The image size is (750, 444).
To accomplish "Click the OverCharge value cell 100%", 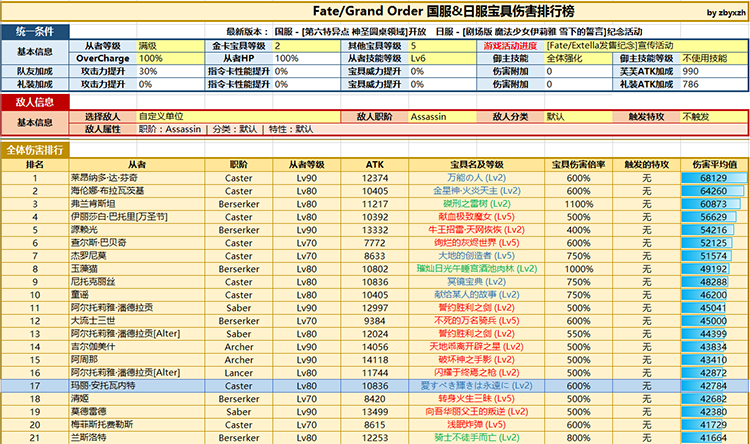I will click(170, 58).
